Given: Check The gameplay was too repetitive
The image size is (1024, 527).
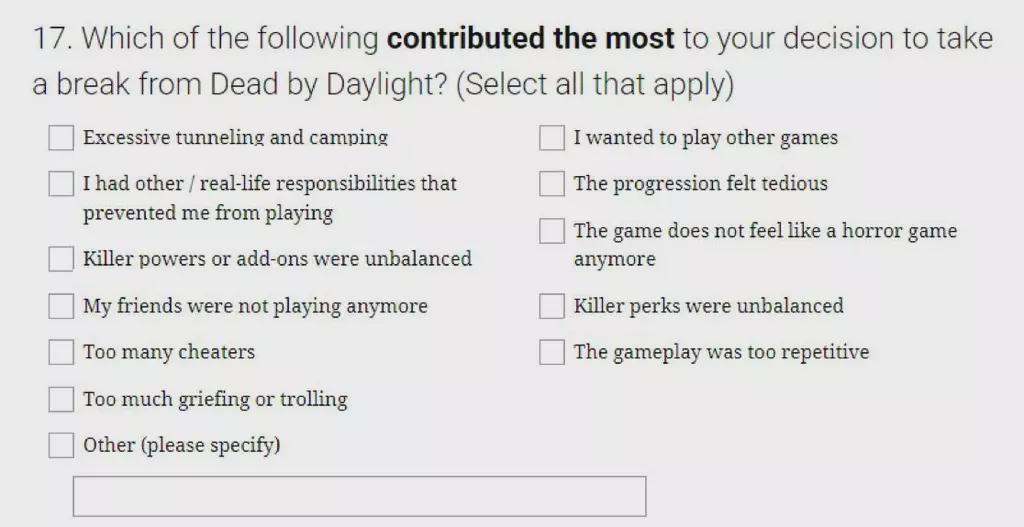Looking at the screenshot, I should [x=552, y=352].
